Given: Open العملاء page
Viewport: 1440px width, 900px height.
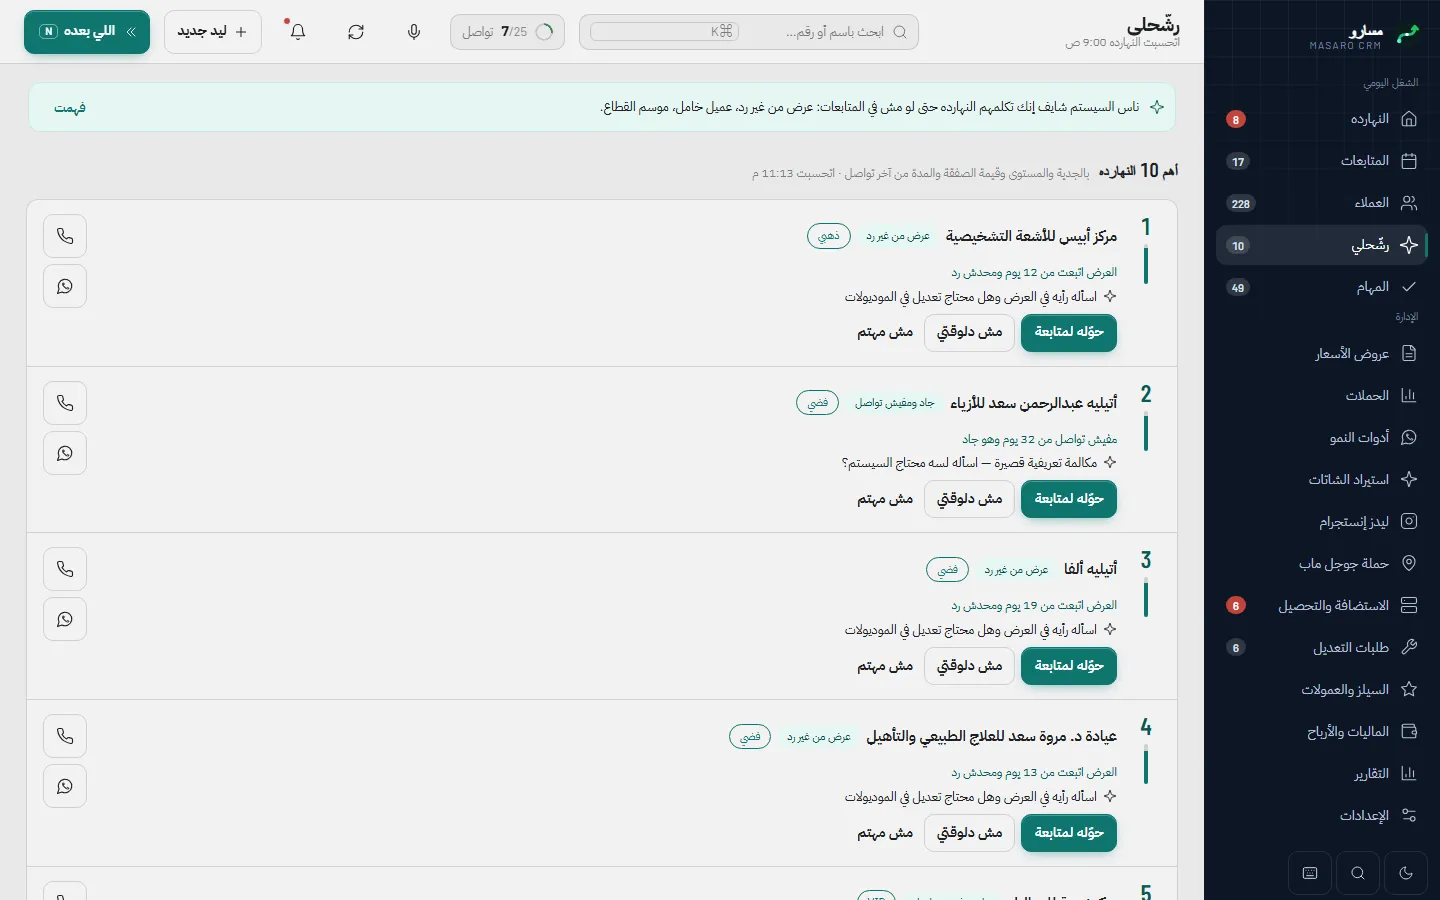Looking at the screenshot, I should point(1321,203).
